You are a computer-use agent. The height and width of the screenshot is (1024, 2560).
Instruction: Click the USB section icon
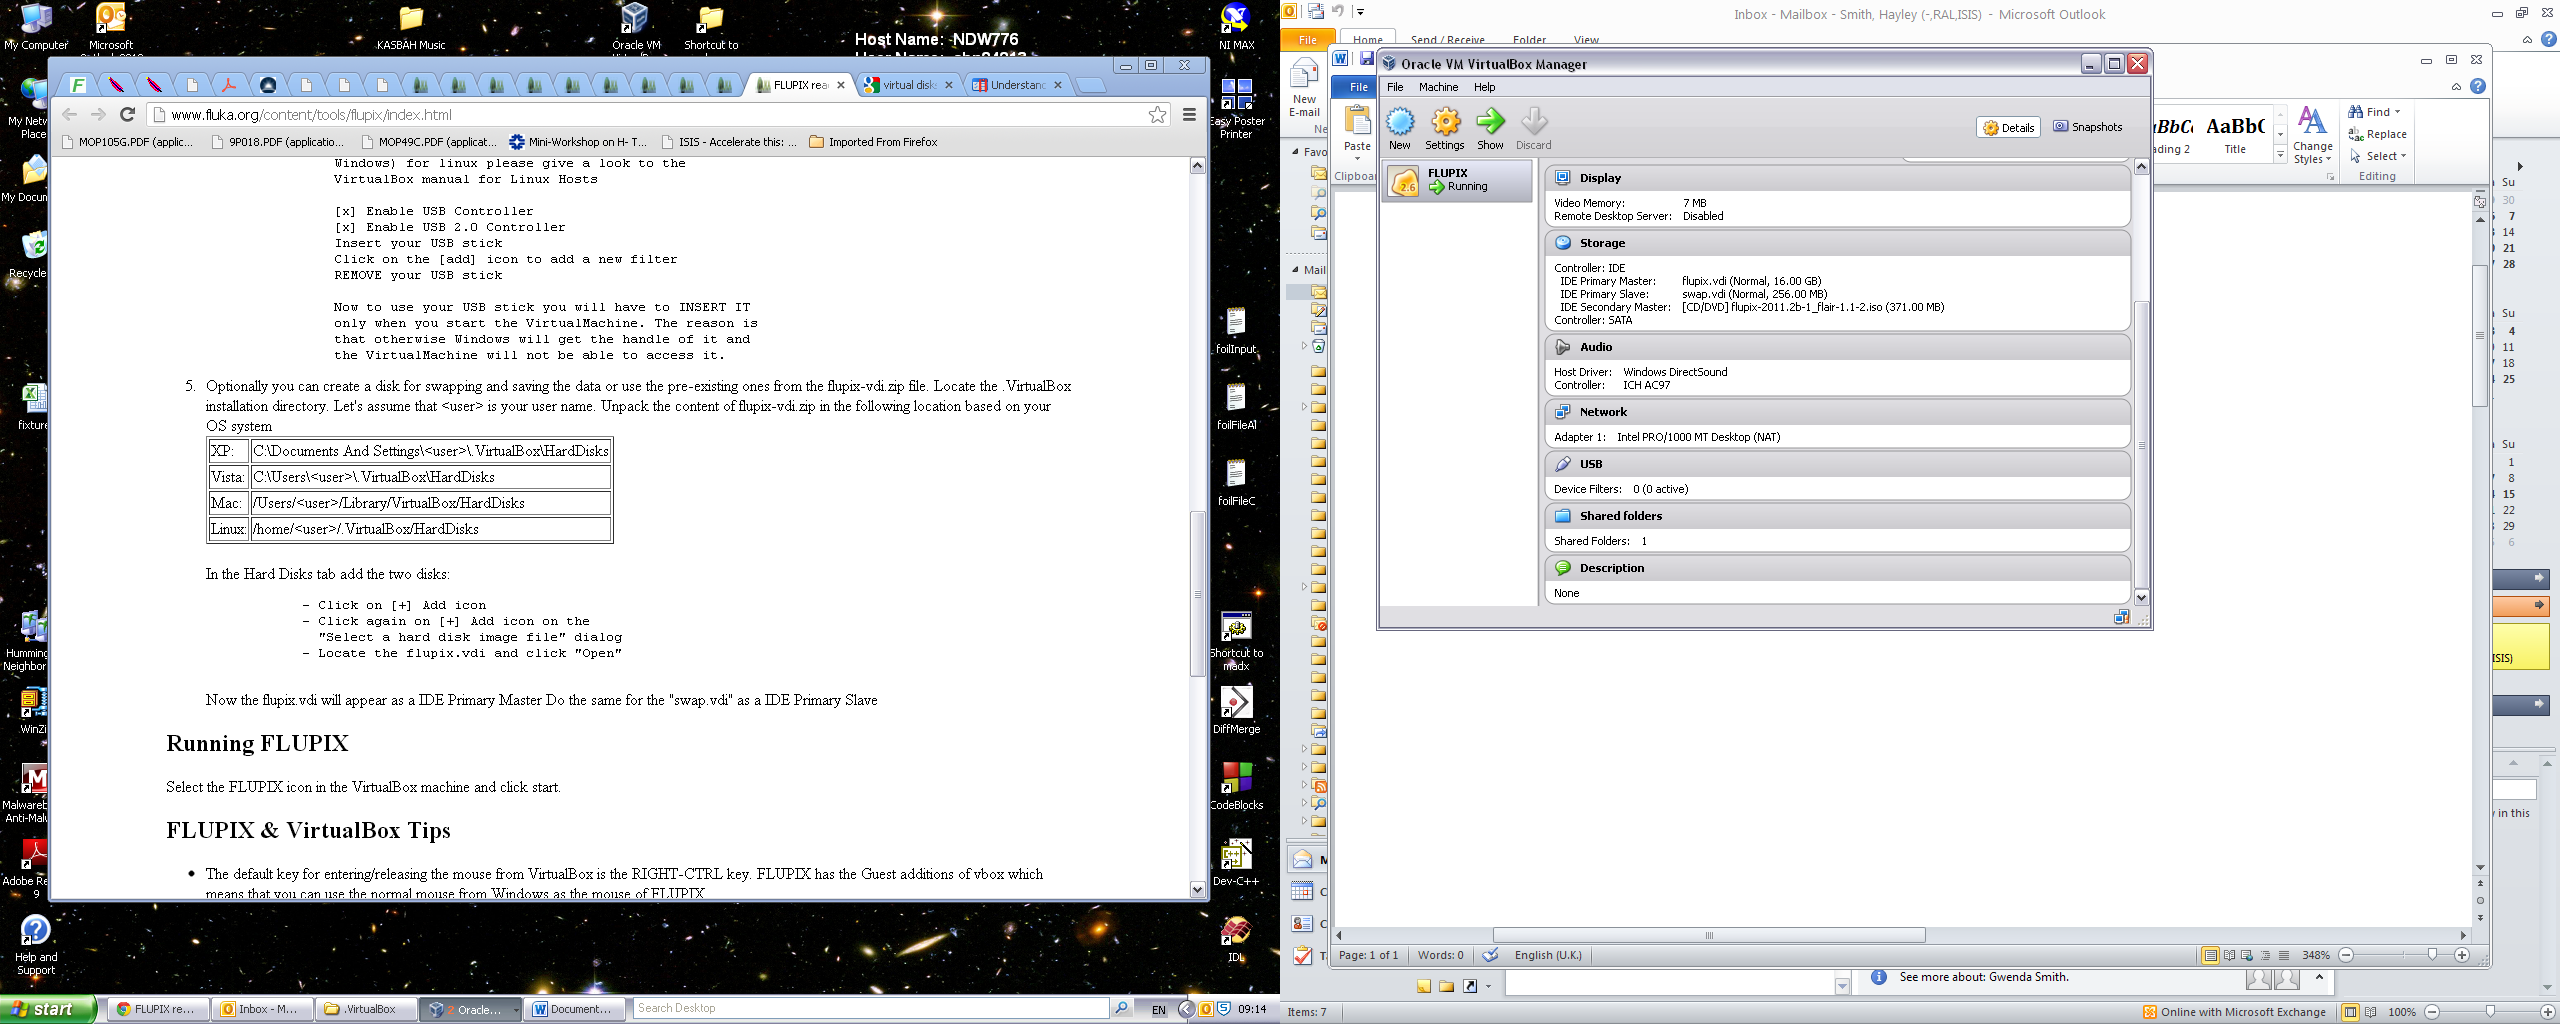tap(1563, 464)
